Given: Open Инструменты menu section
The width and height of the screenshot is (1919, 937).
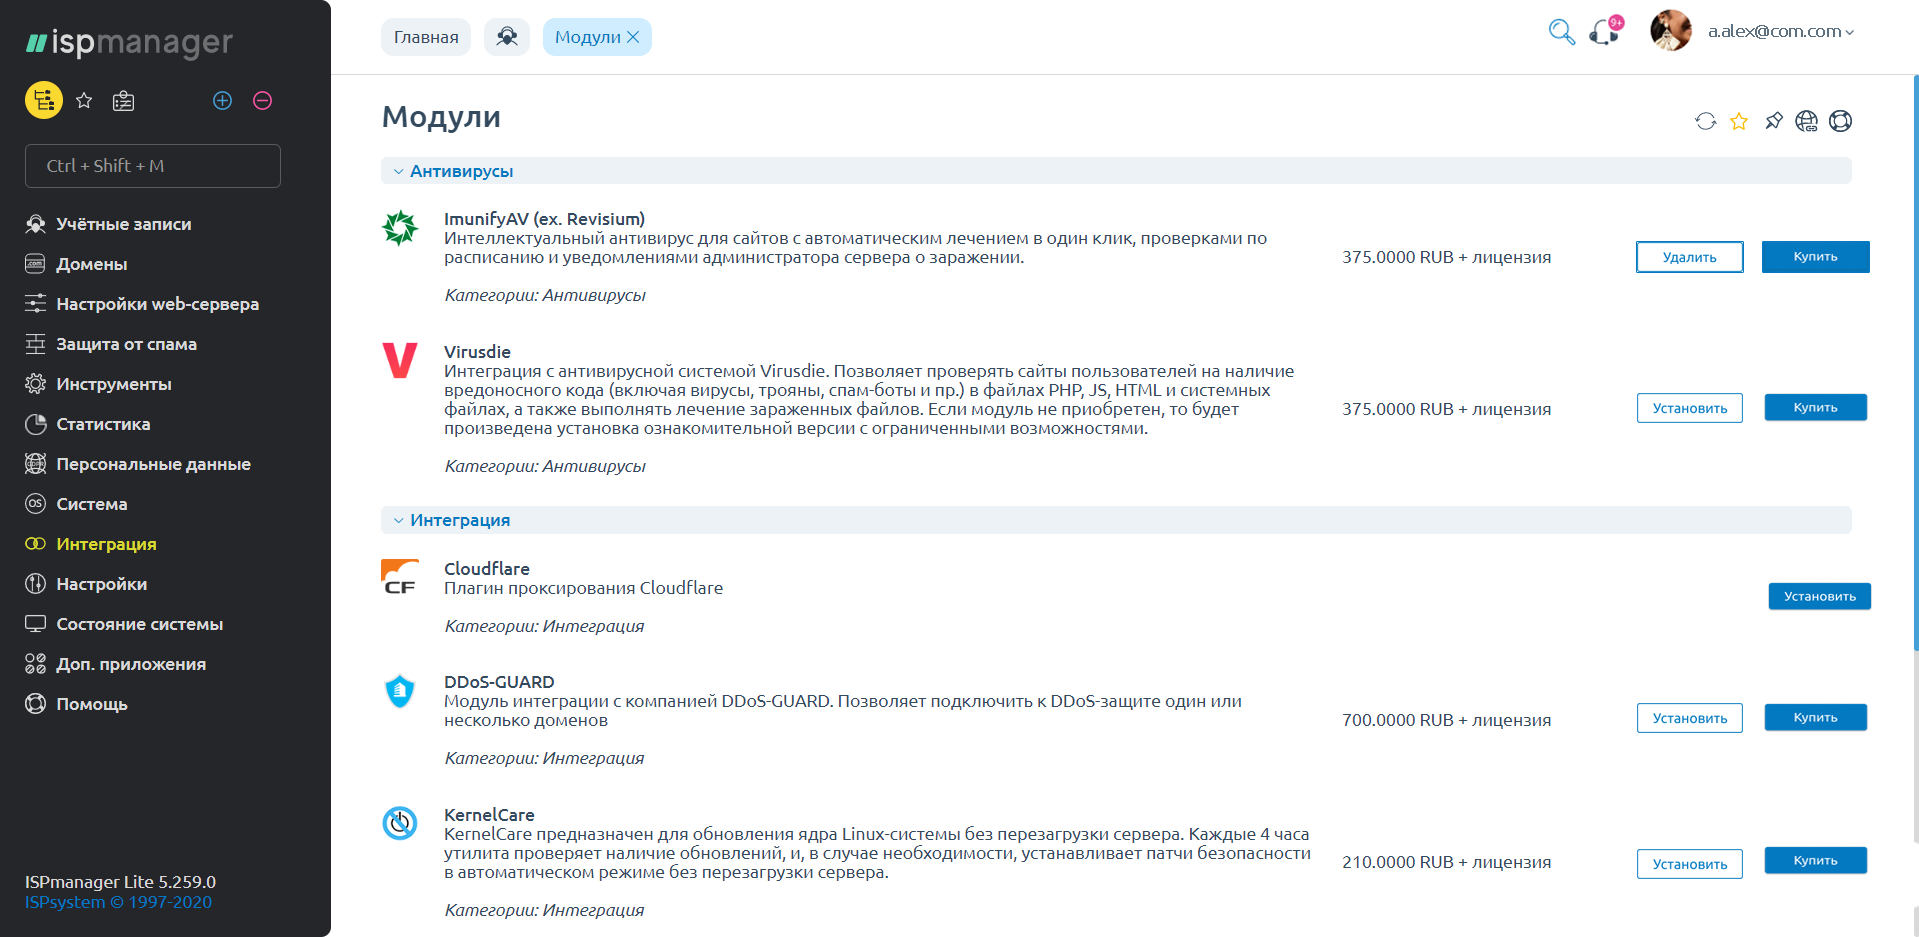Looking at the screenshot, I should pos(114,384).
